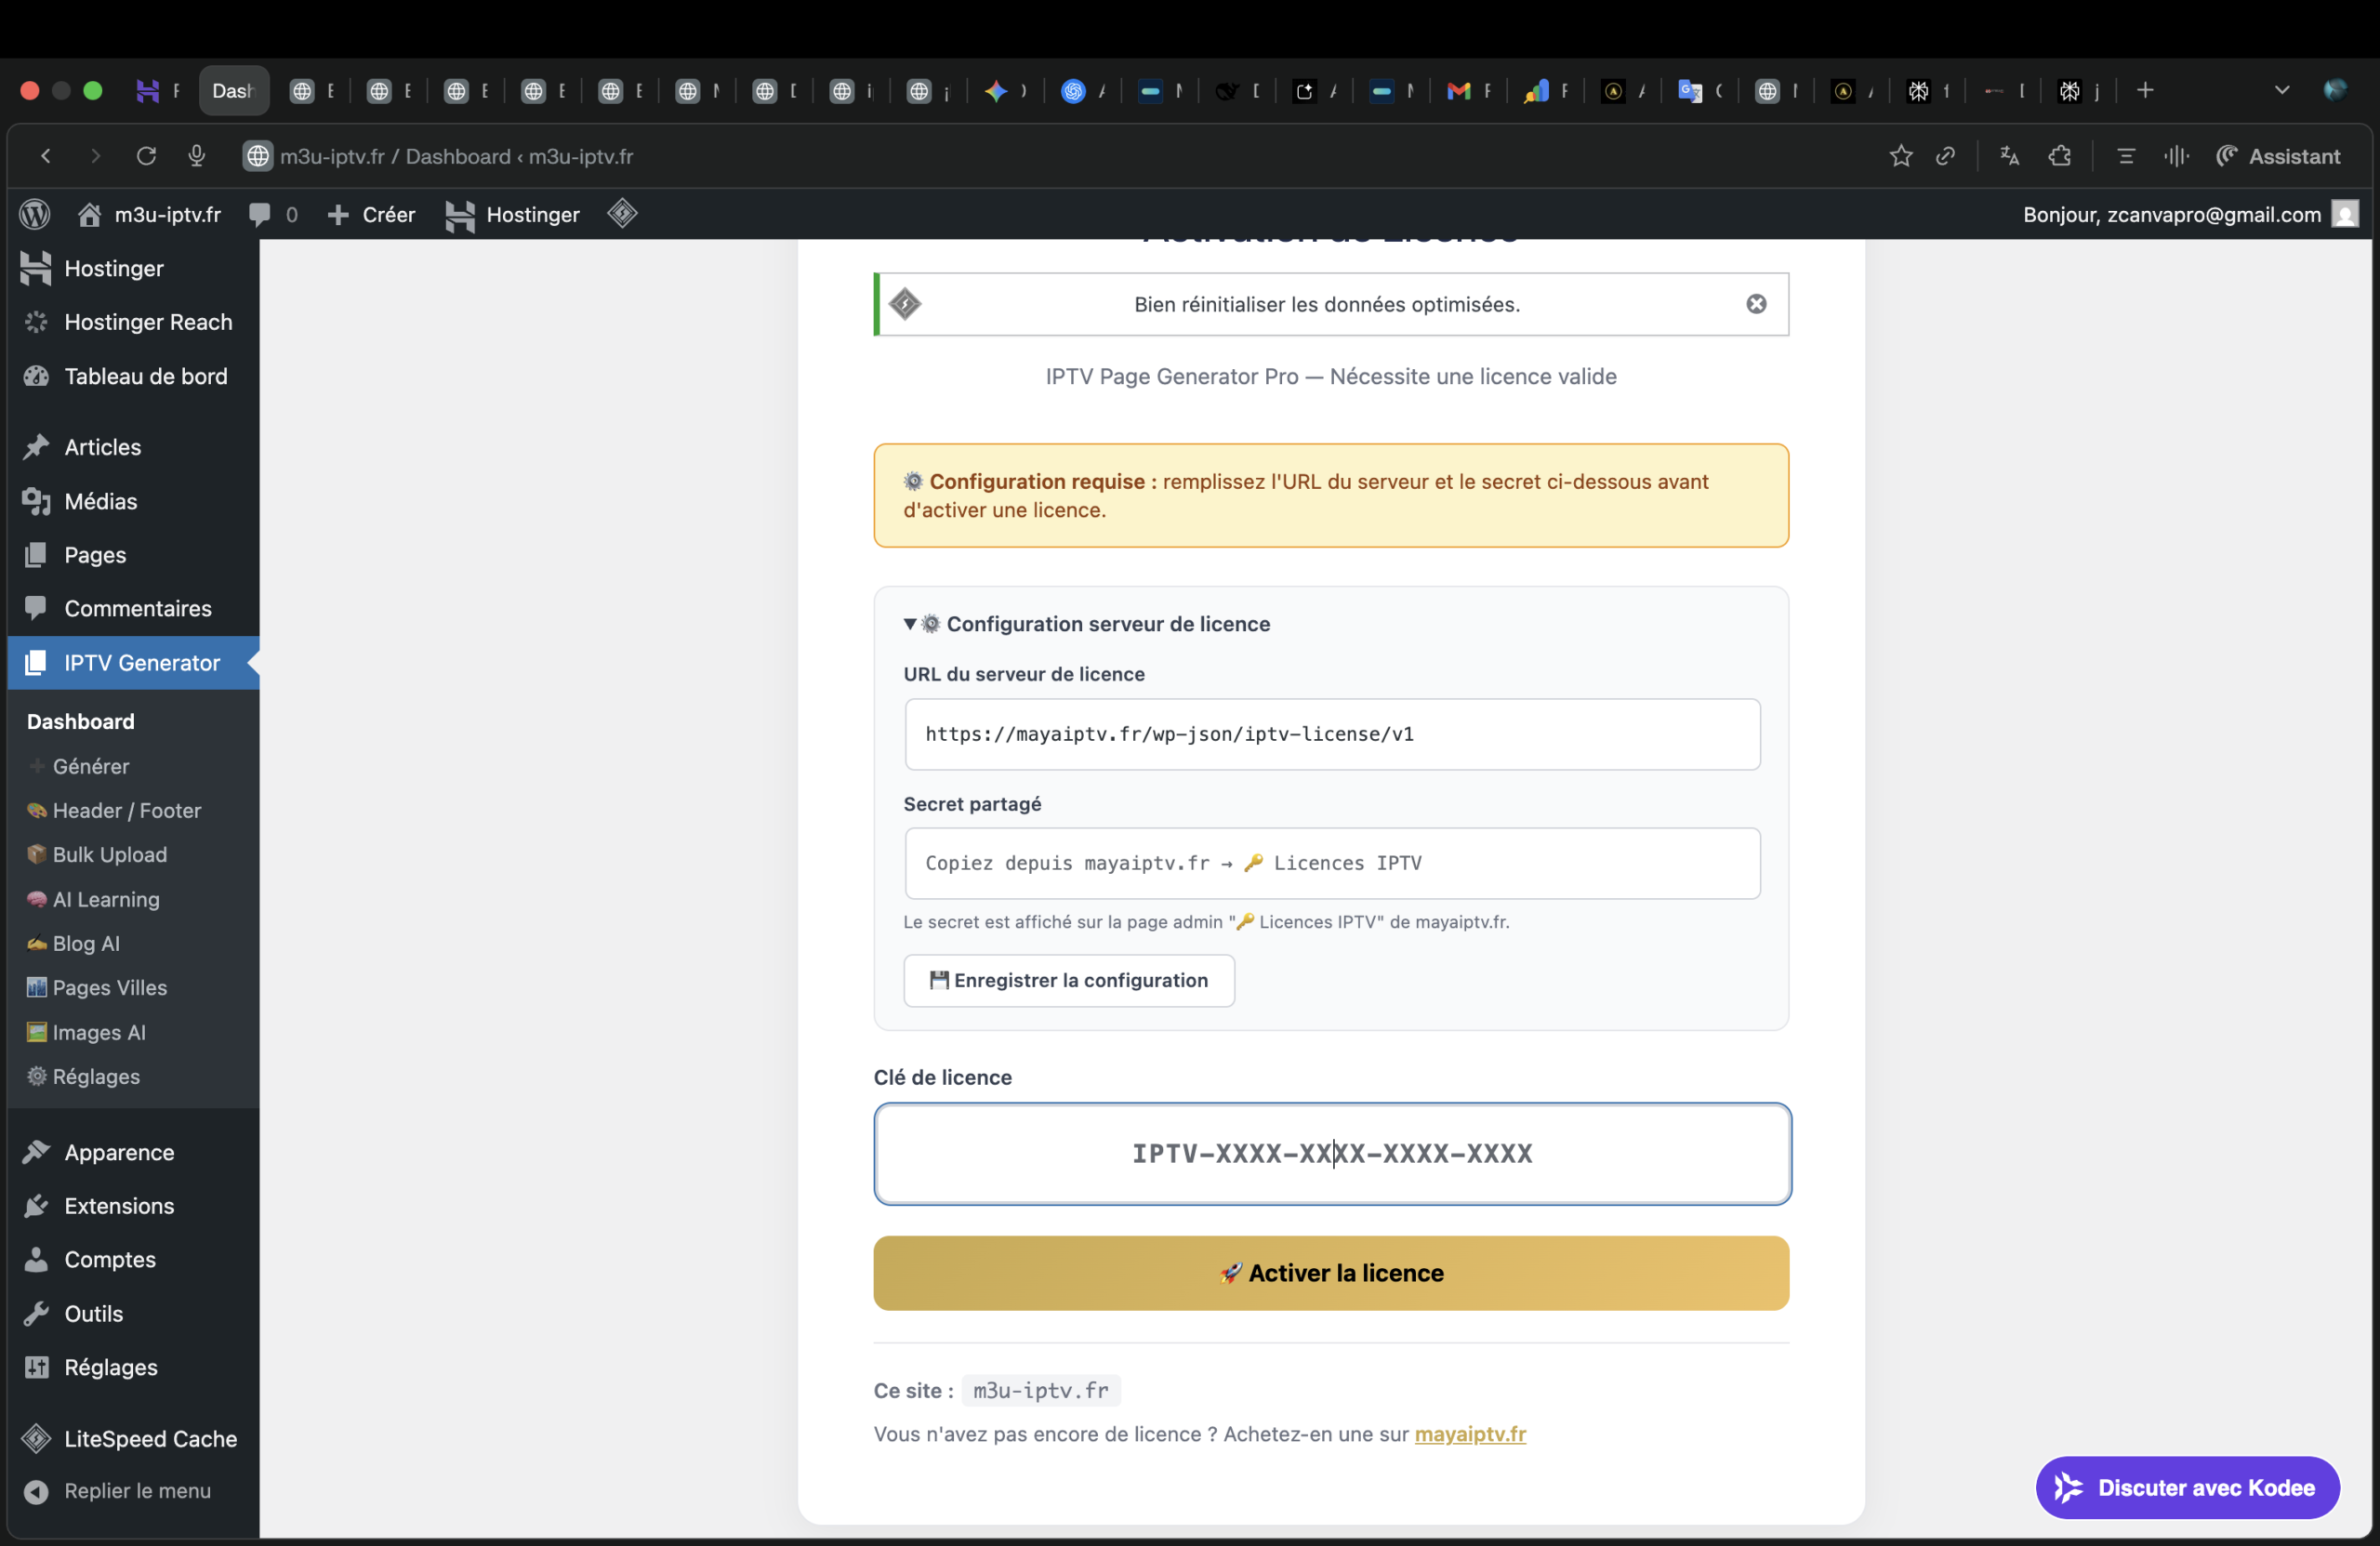Select IPTV Generator menu item
The width and height of the screenshot is (2380, 1546).
(x=133, y=663)
